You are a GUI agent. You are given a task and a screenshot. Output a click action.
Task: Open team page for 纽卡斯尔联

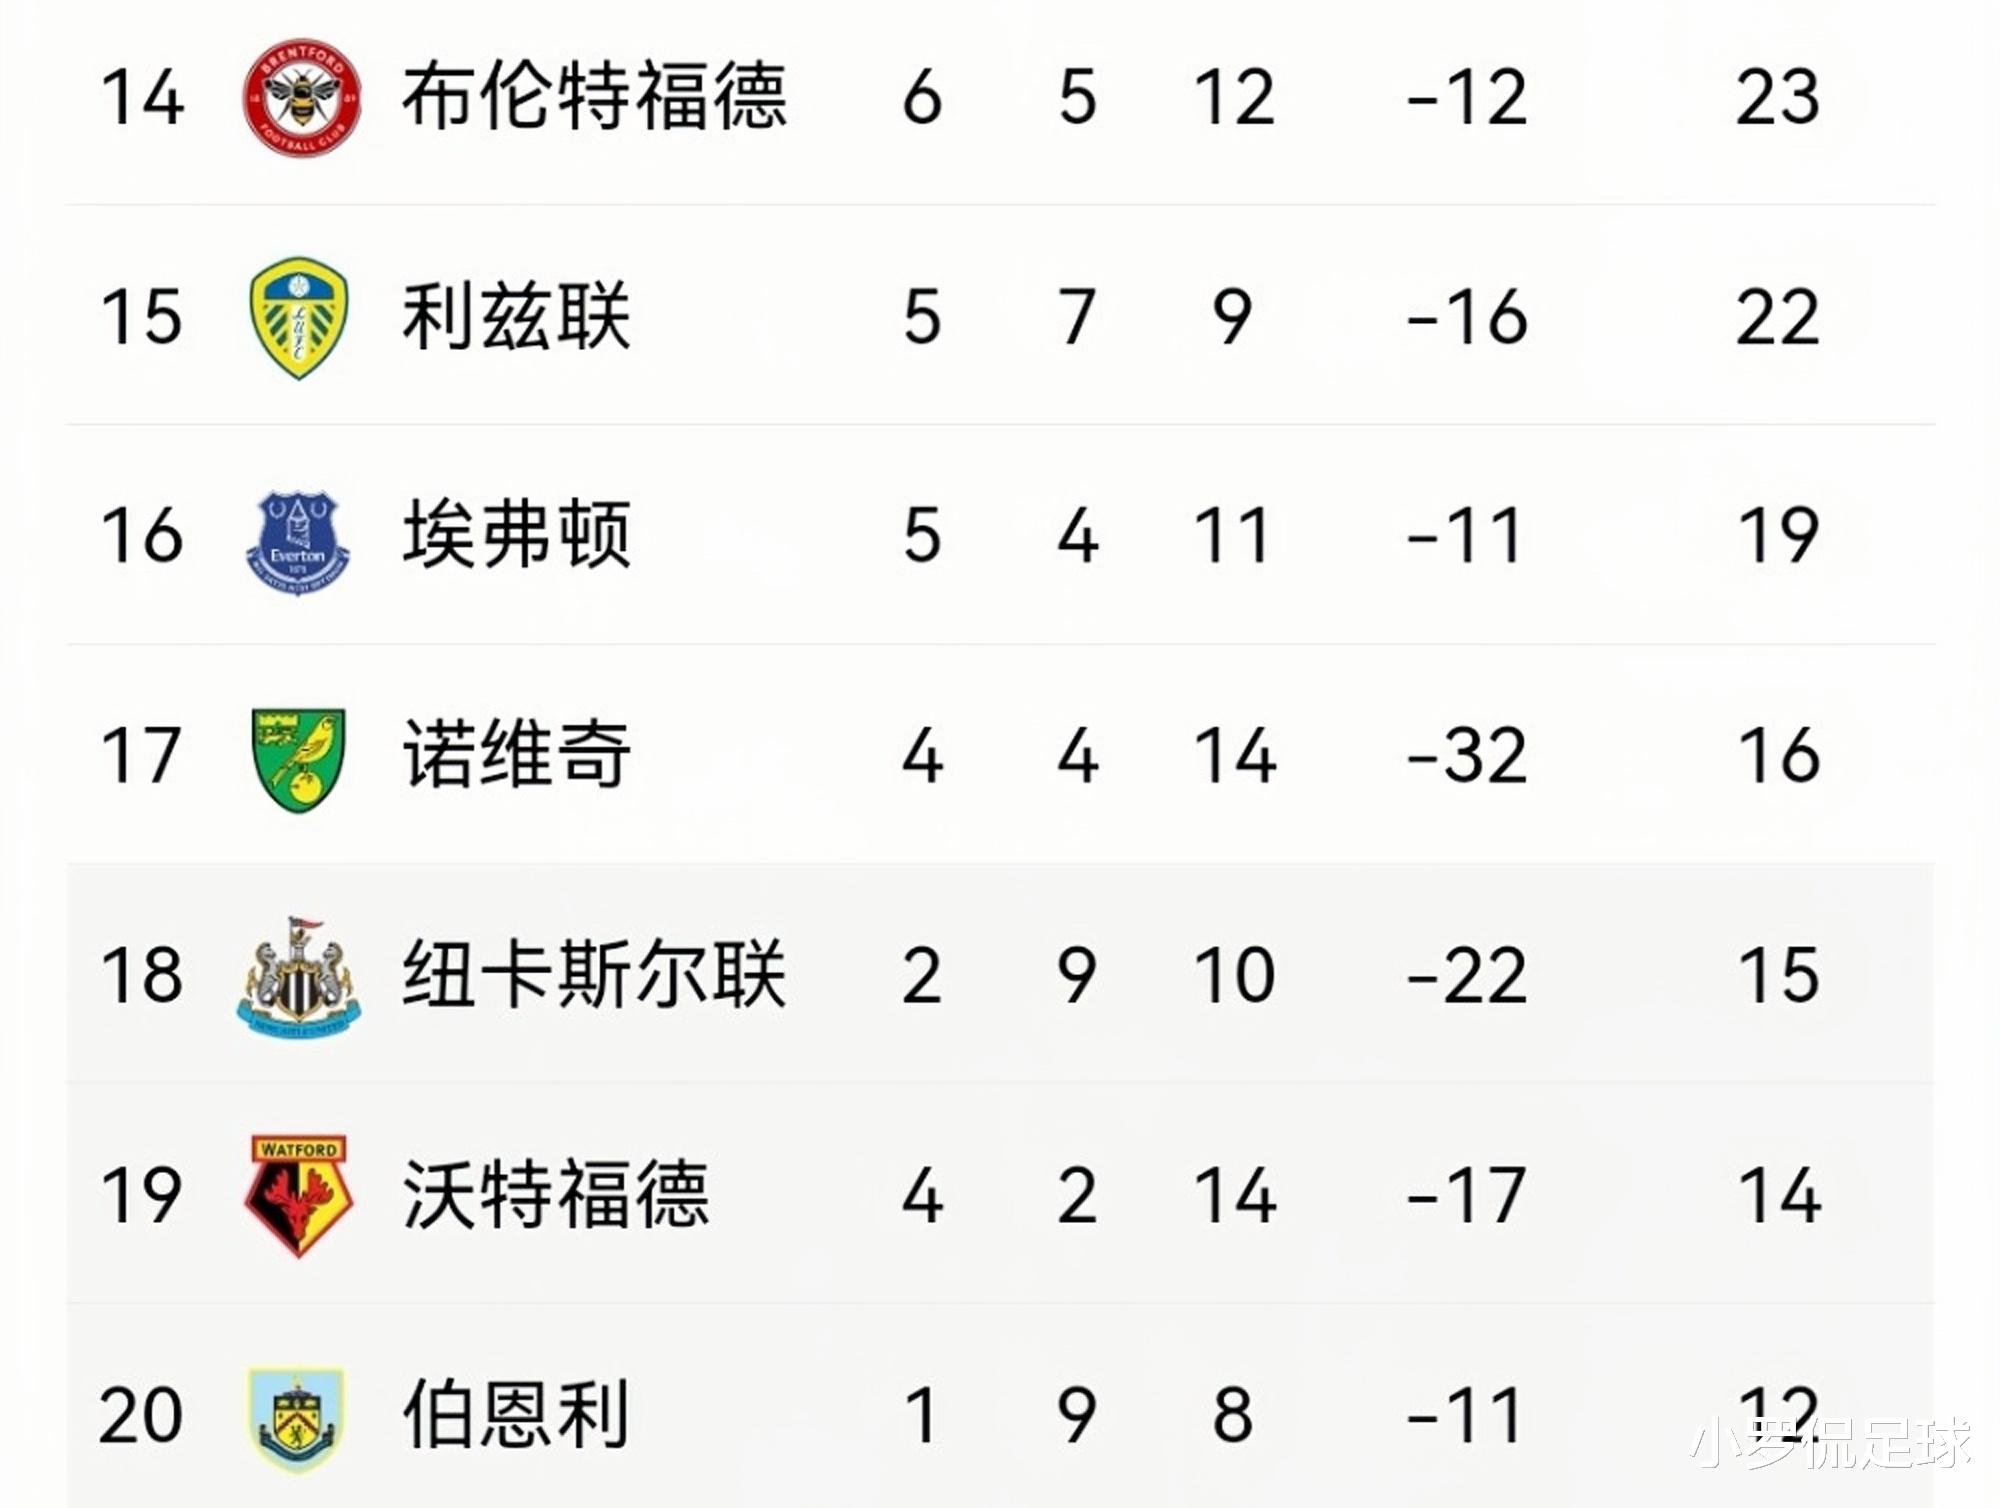tap(595, 974)
